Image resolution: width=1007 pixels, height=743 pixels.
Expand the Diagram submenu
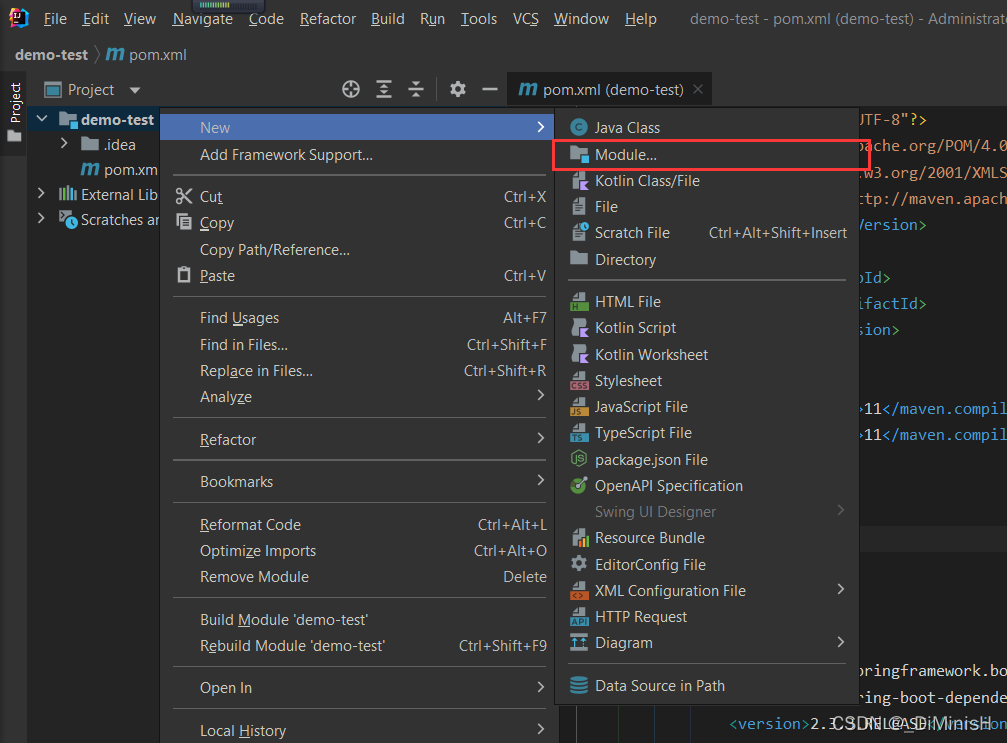[x=841, y=642]
